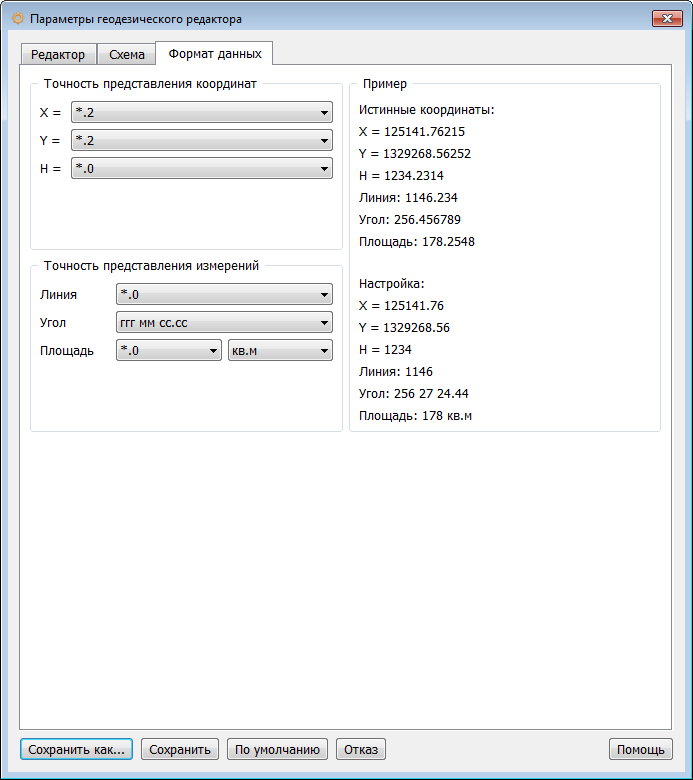
Task: Click the Сохранить button
Action: click(x=179, y=749)
